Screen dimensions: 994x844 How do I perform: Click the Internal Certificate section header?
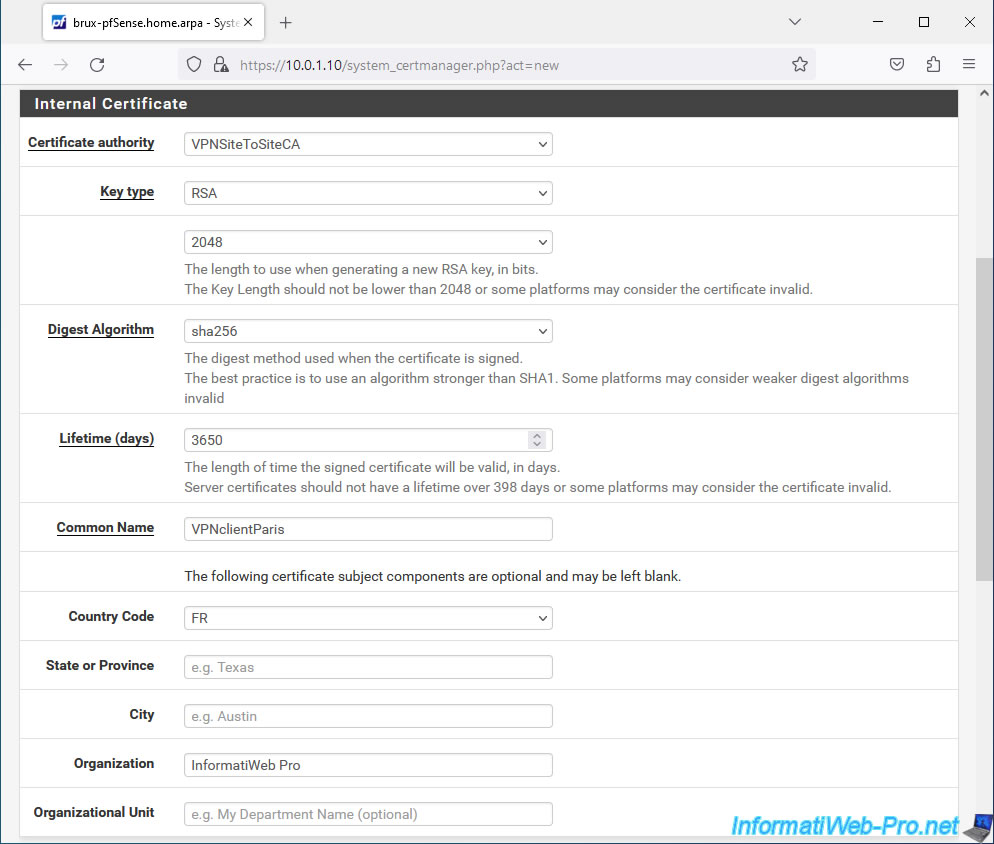click(x=489, y=103)
